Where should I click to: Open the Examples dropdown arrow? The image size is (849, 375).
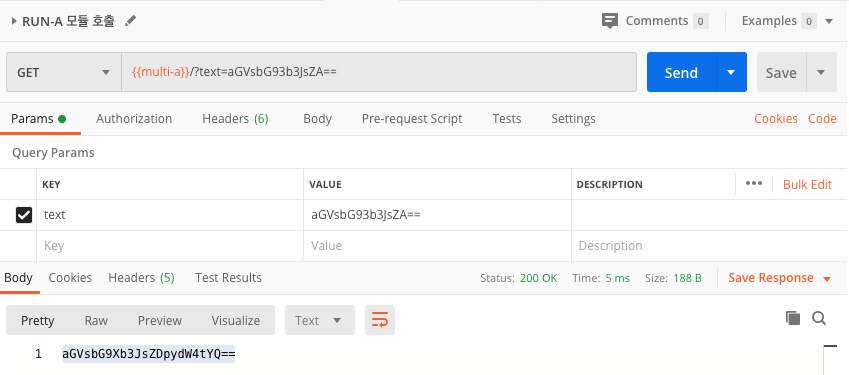(828, 21)
